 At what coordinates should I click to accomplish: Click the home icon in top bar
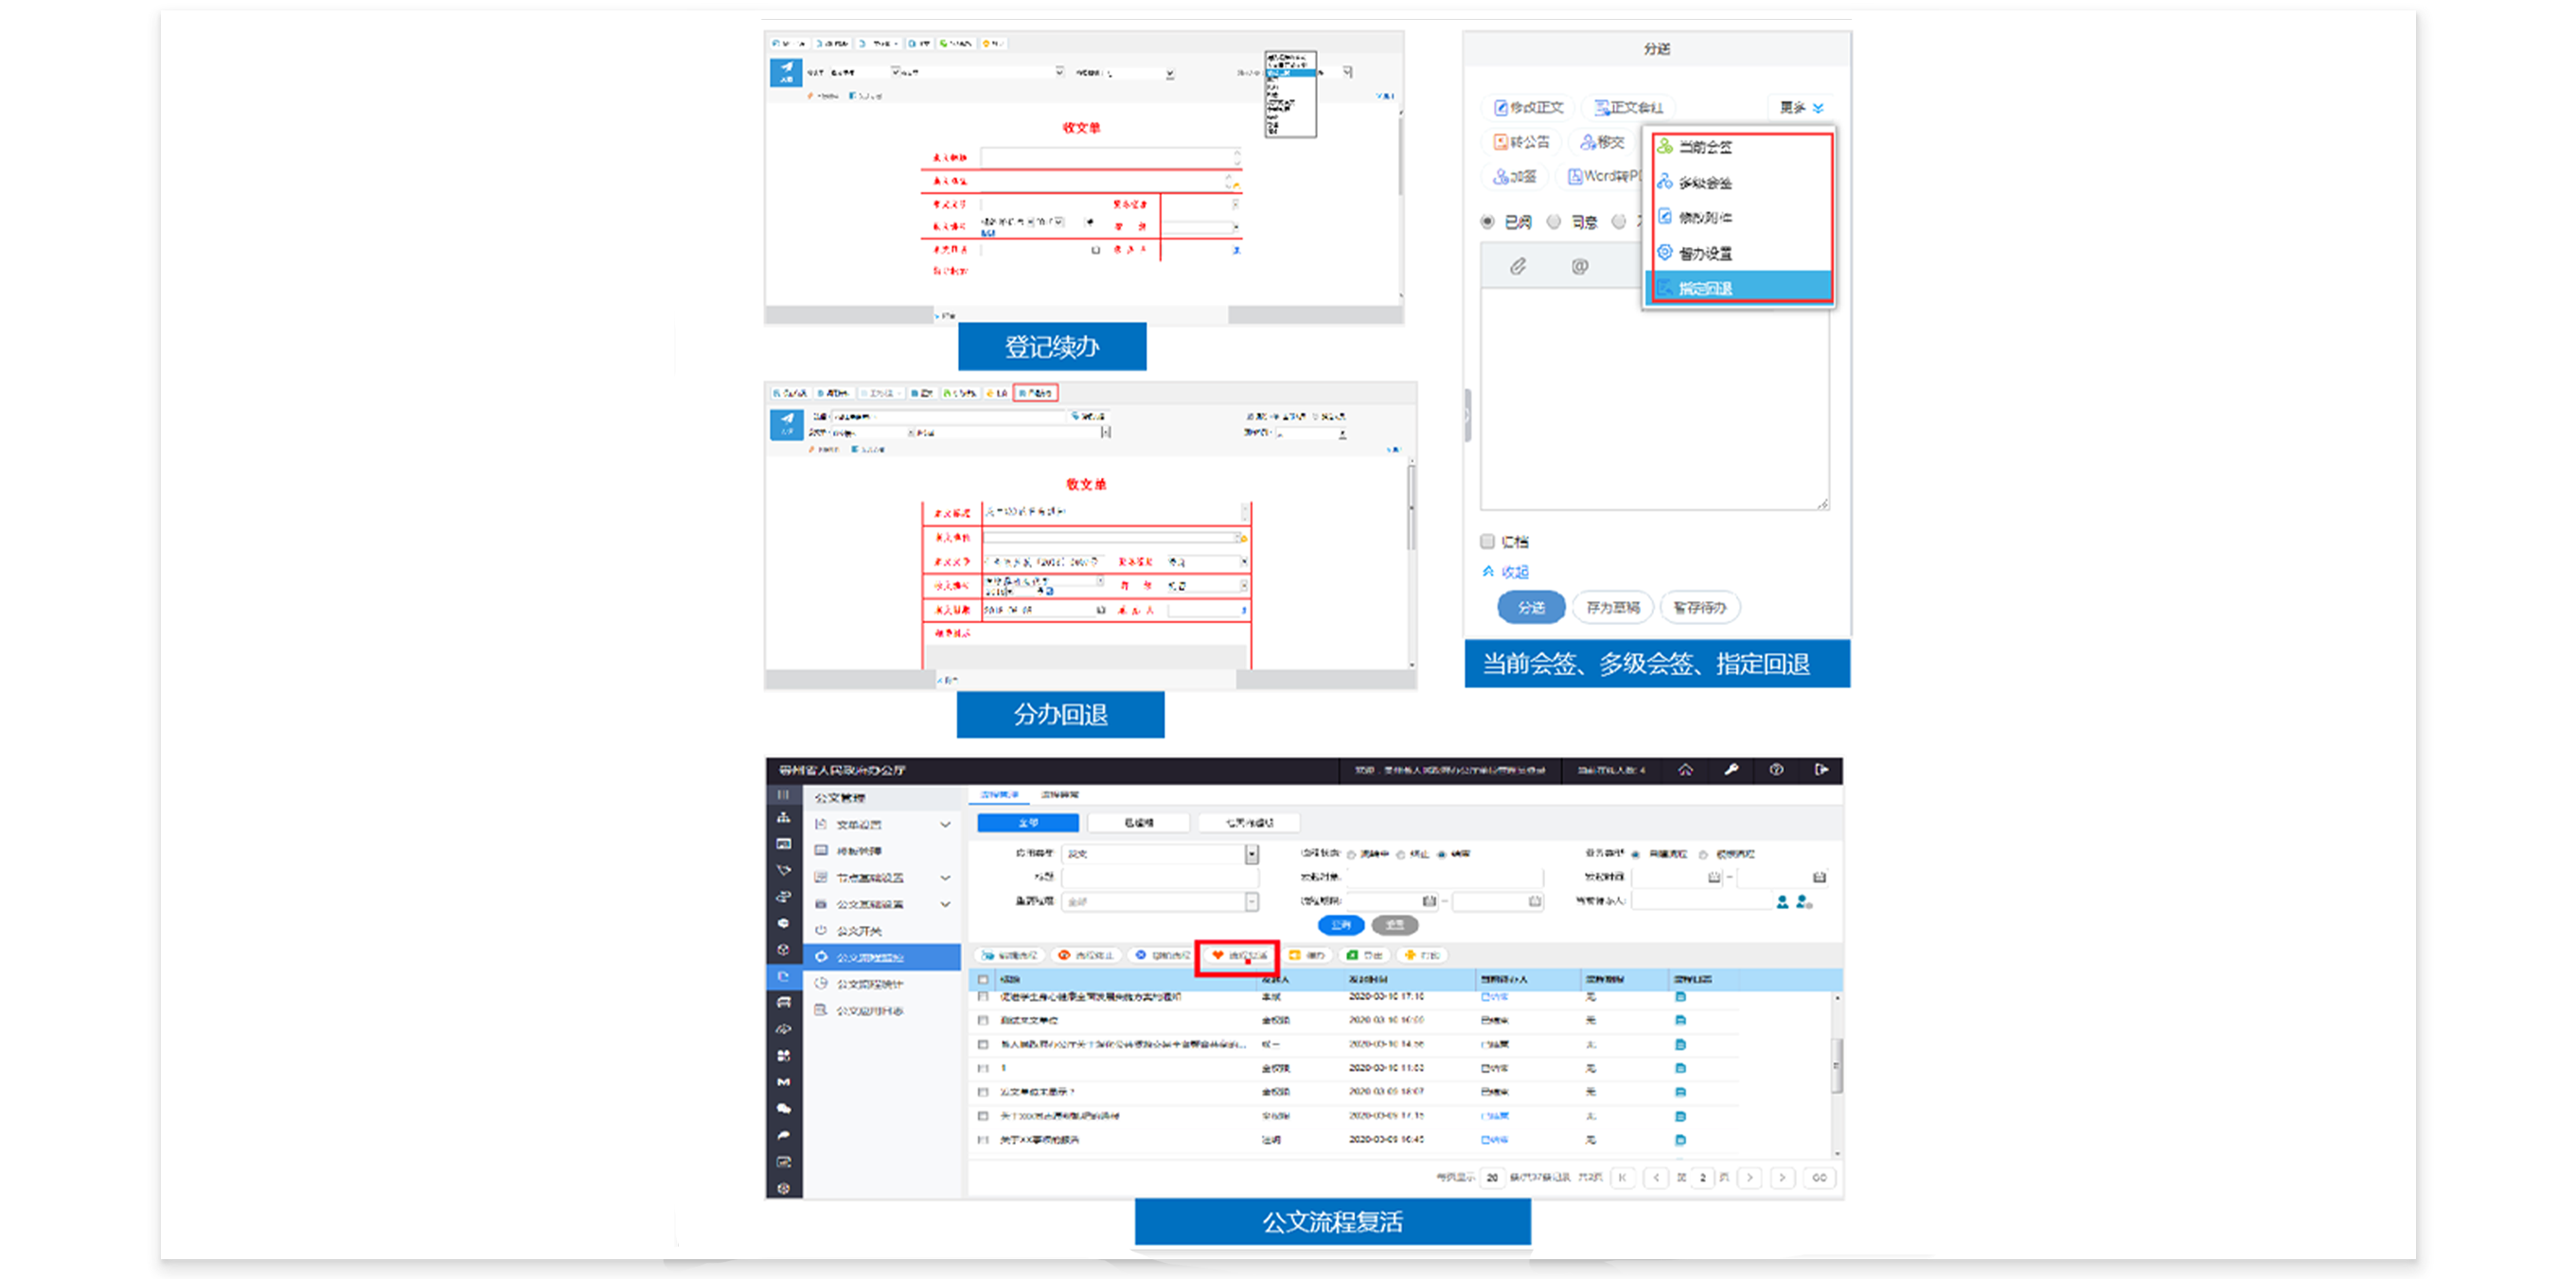(x=1685, y=769)
